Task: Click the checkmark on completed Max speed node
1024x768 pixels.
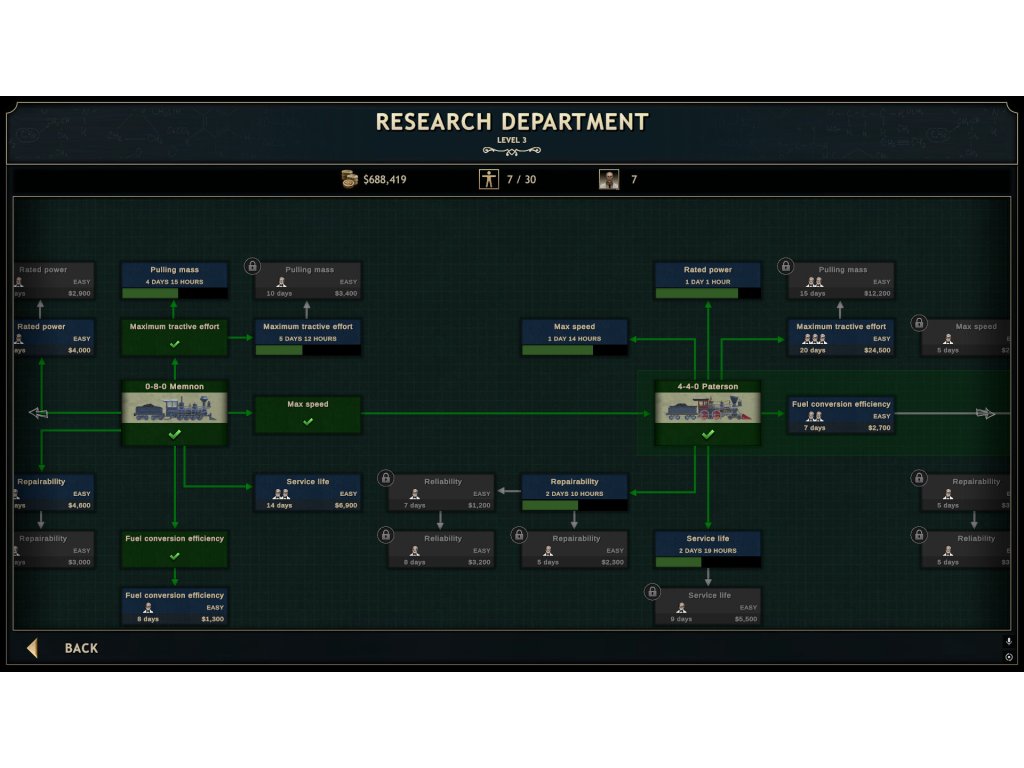Action: coord(308,421)
